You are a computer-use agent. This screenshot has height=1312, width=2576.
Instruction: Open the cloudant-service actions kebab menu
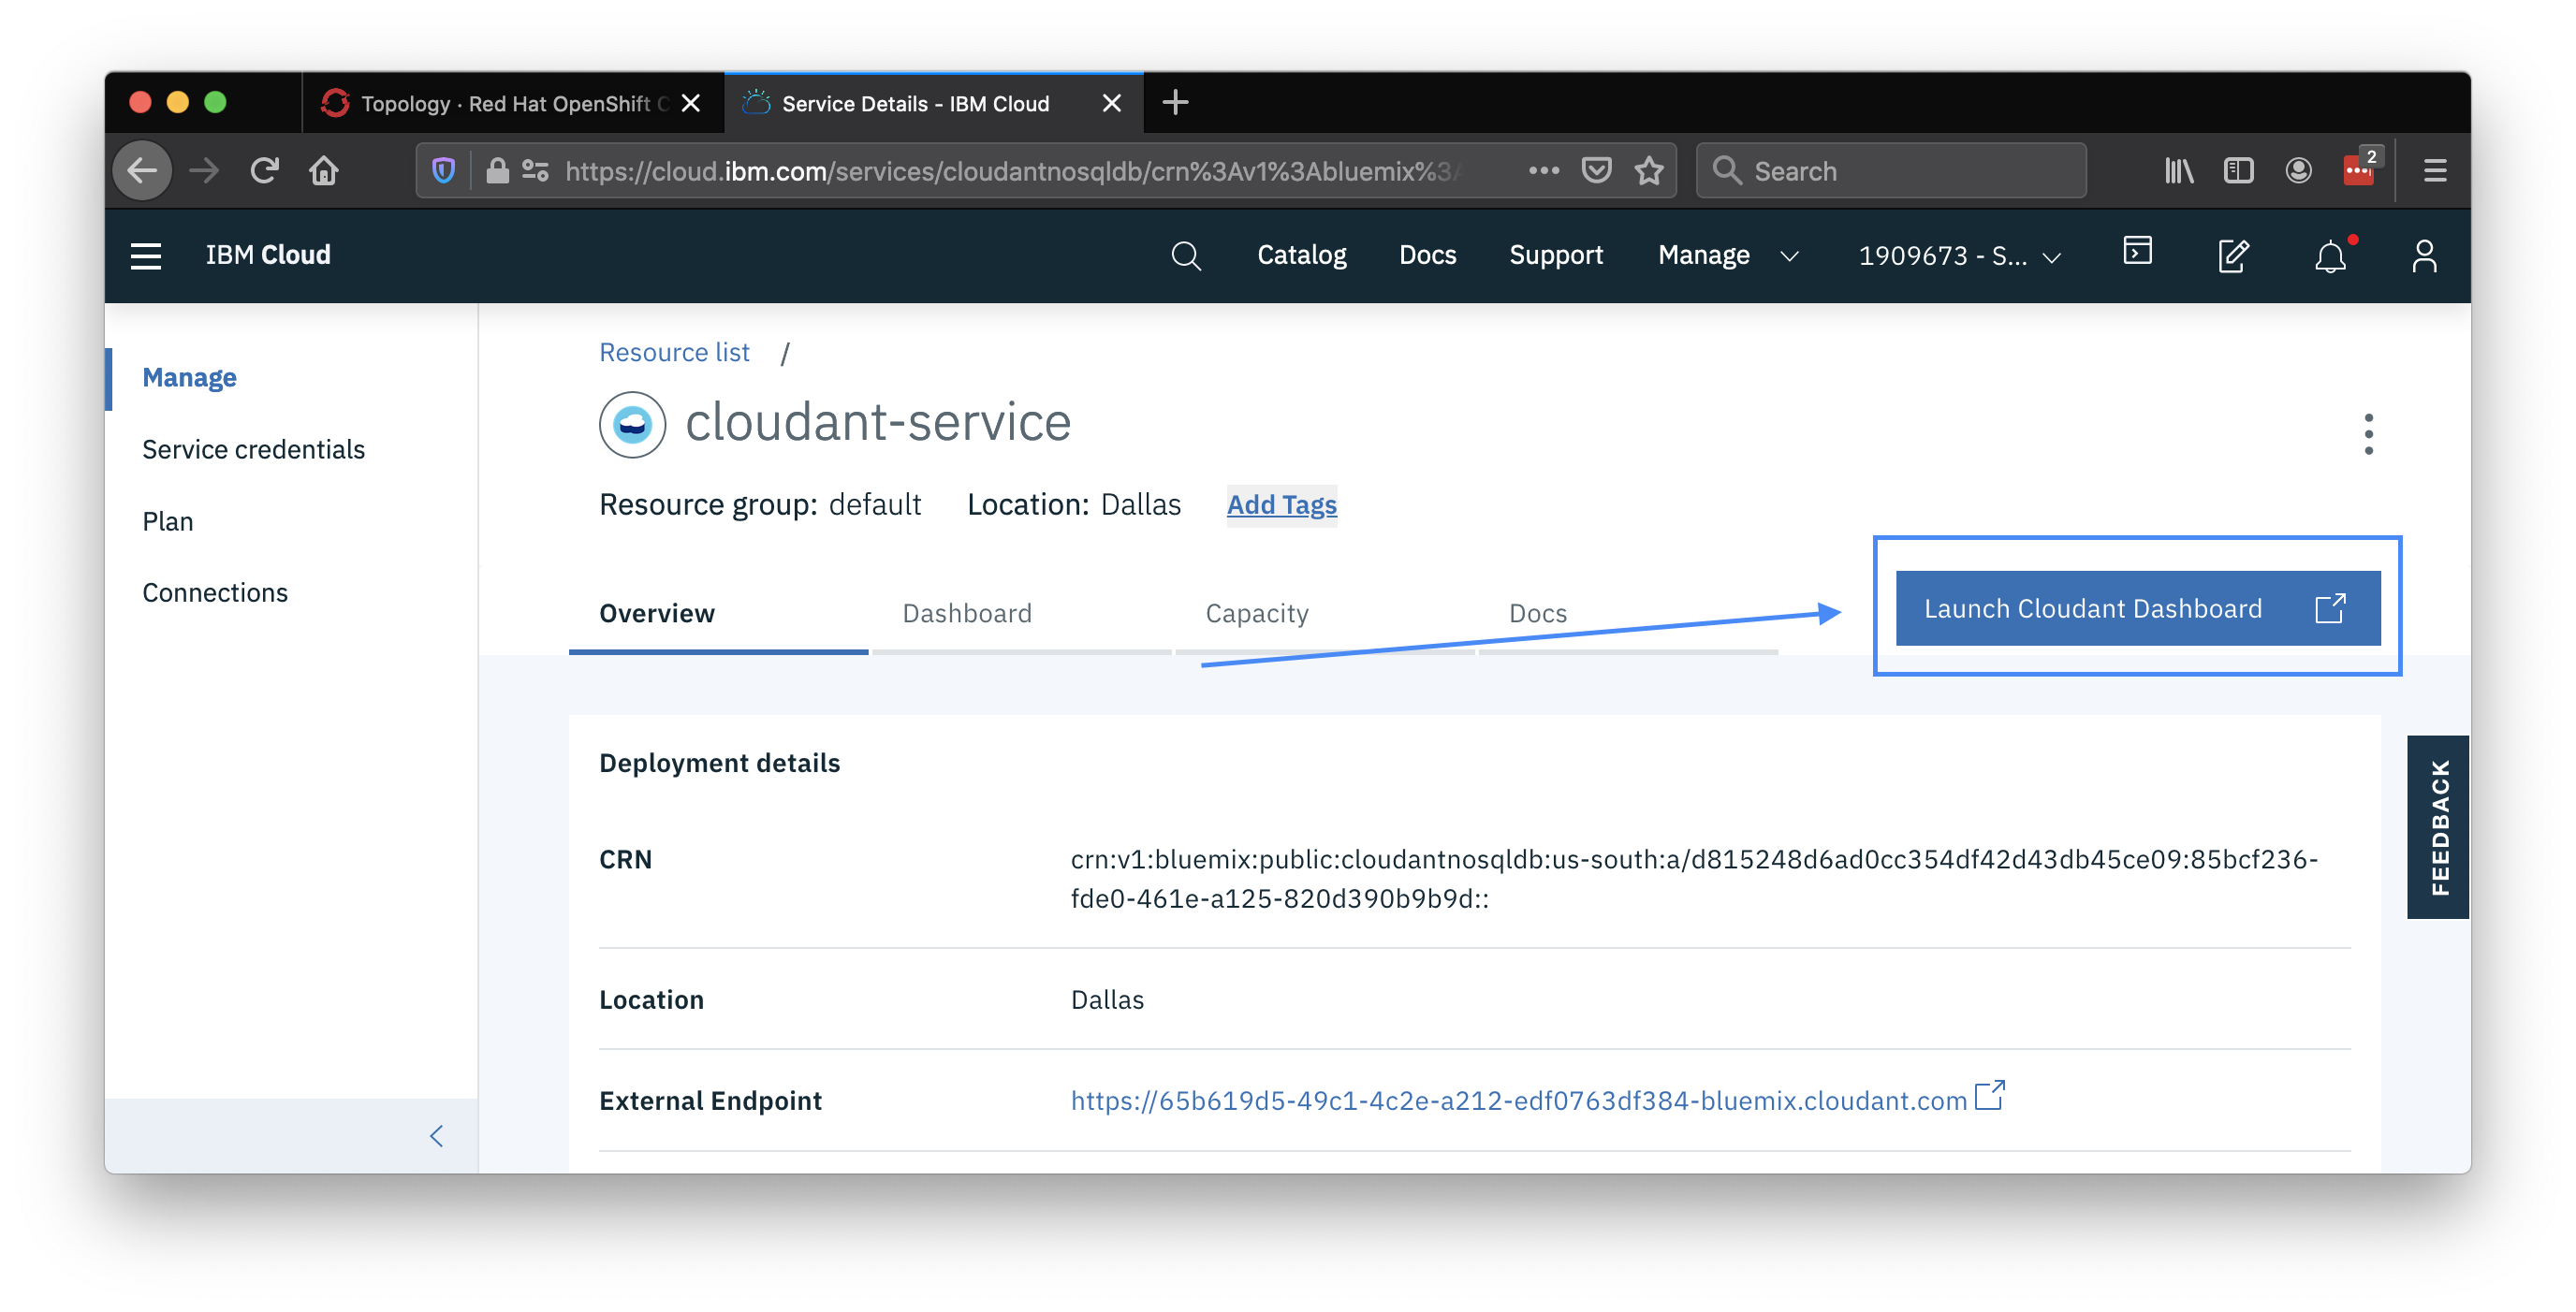click(2368, 434)
